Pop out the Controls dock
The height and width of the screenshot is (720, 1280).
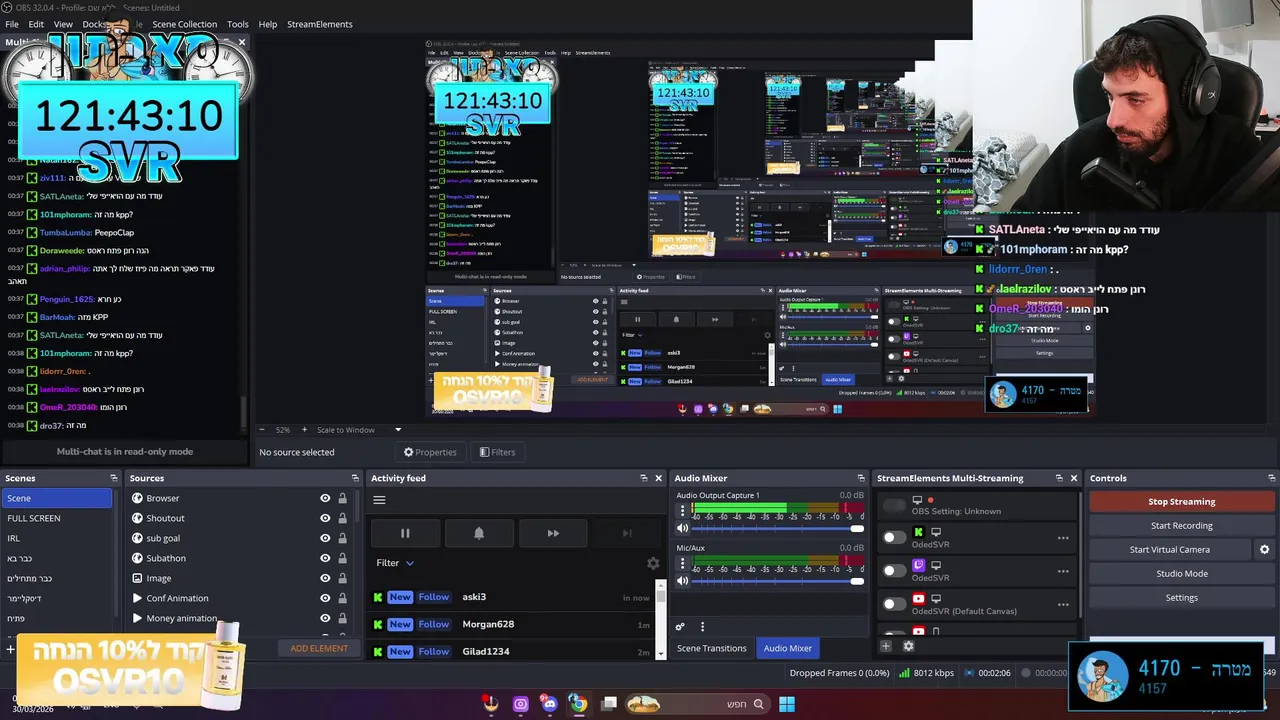click(x=1271, y=478)
